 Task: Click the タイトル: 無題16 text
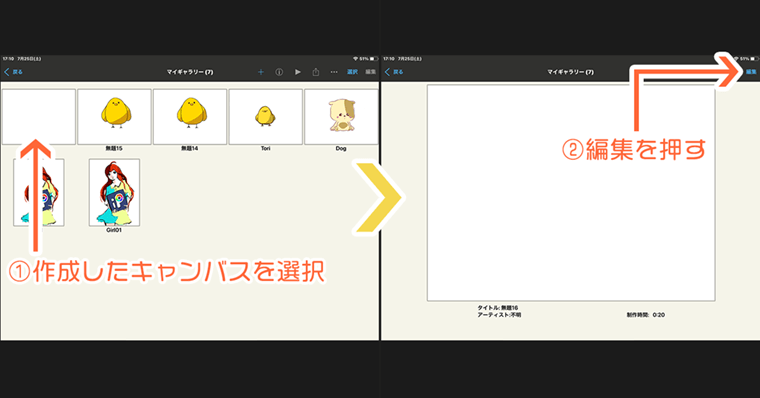pos(498,308)
